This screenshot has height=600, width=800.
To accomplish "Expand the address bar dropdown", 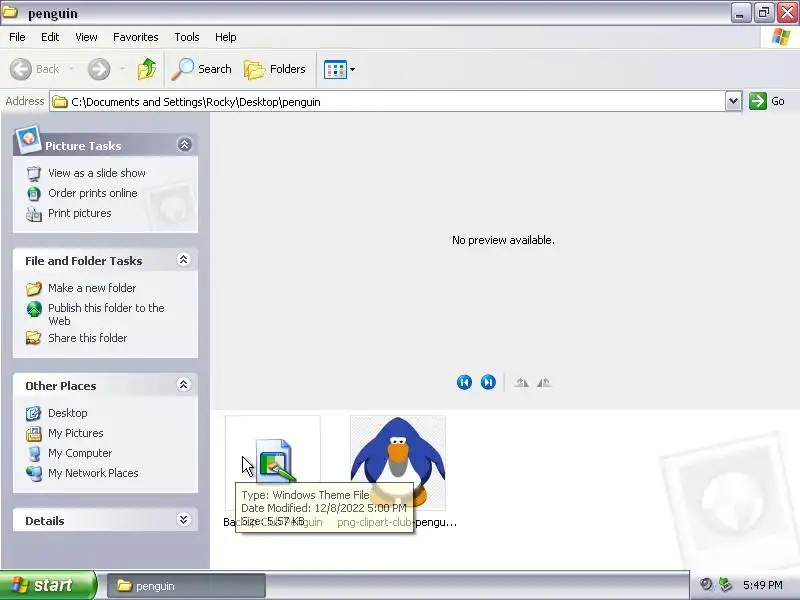I will 733,101.
